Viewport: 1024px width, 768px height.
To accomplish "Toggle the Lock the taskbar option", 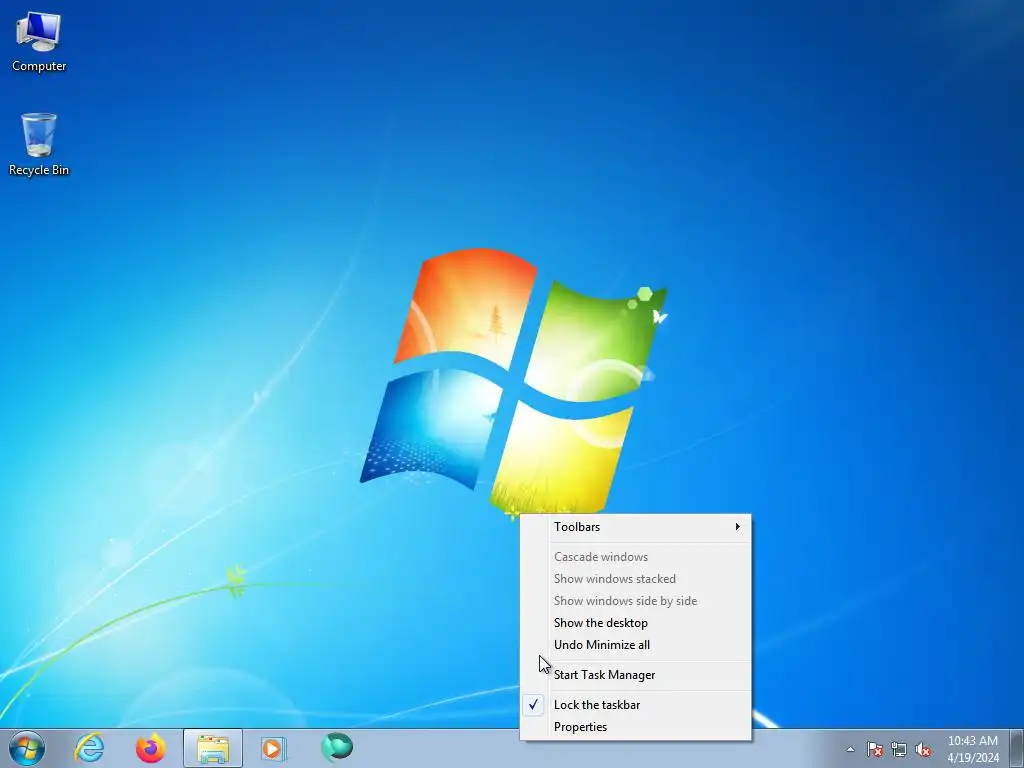I will point(635,705).
